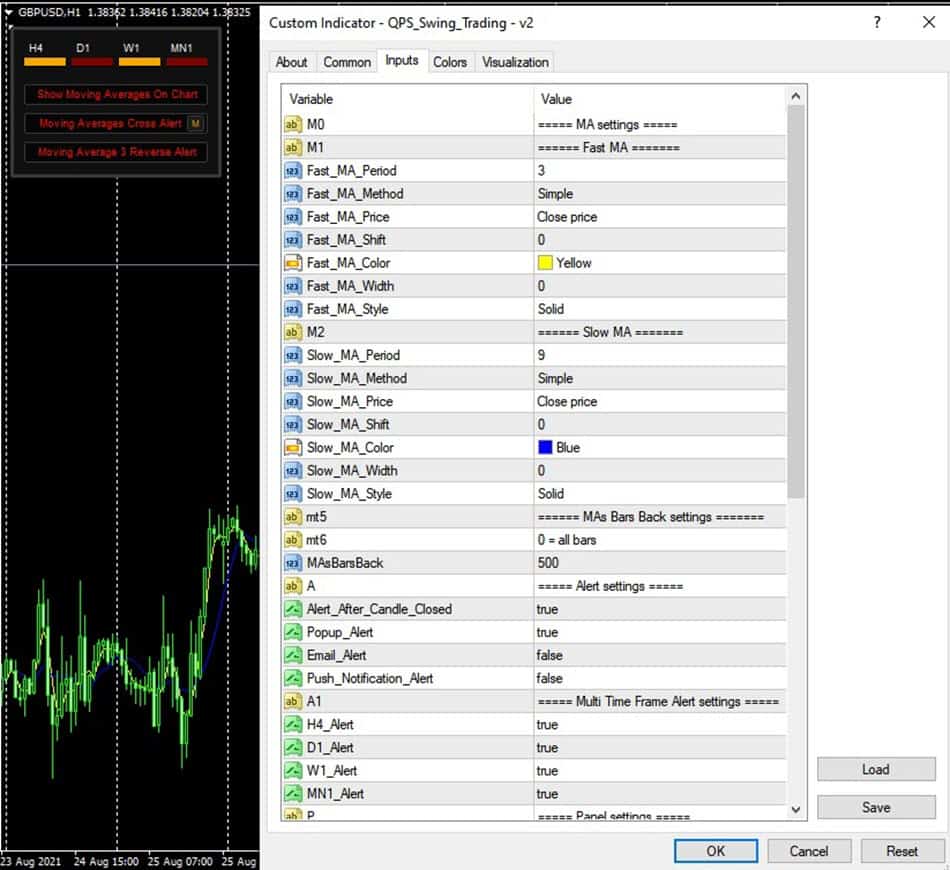Open the Visualization tab
The height and width of the screenshot is (870, 950).
(x=515, y=62)
